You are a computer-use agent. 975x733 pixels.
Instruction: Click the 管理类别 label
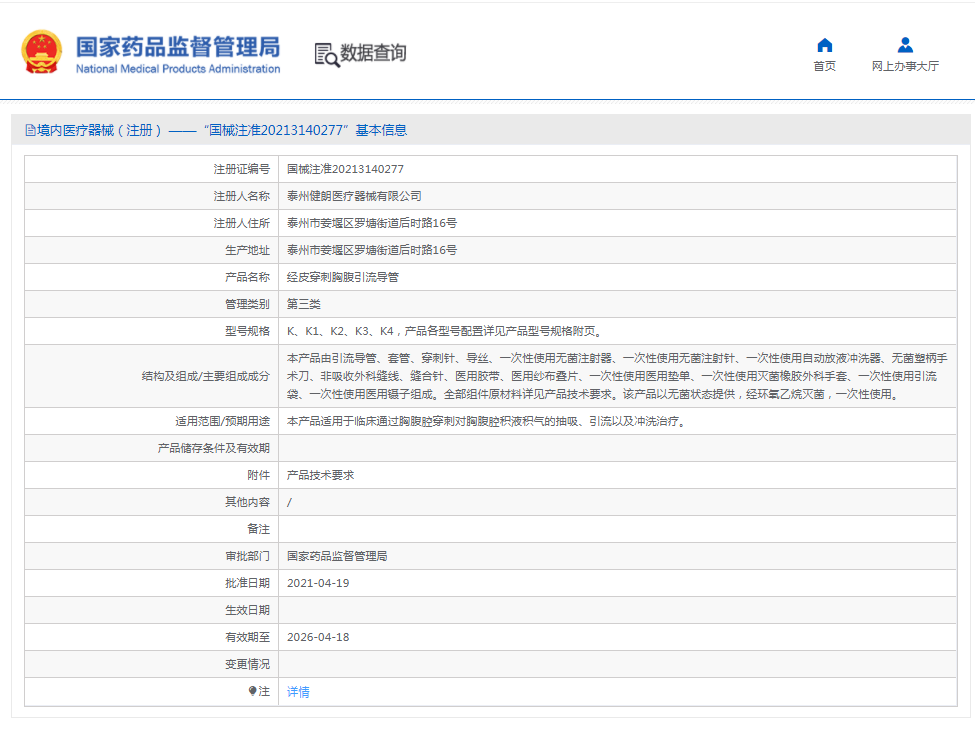click(x=247, y=304)
